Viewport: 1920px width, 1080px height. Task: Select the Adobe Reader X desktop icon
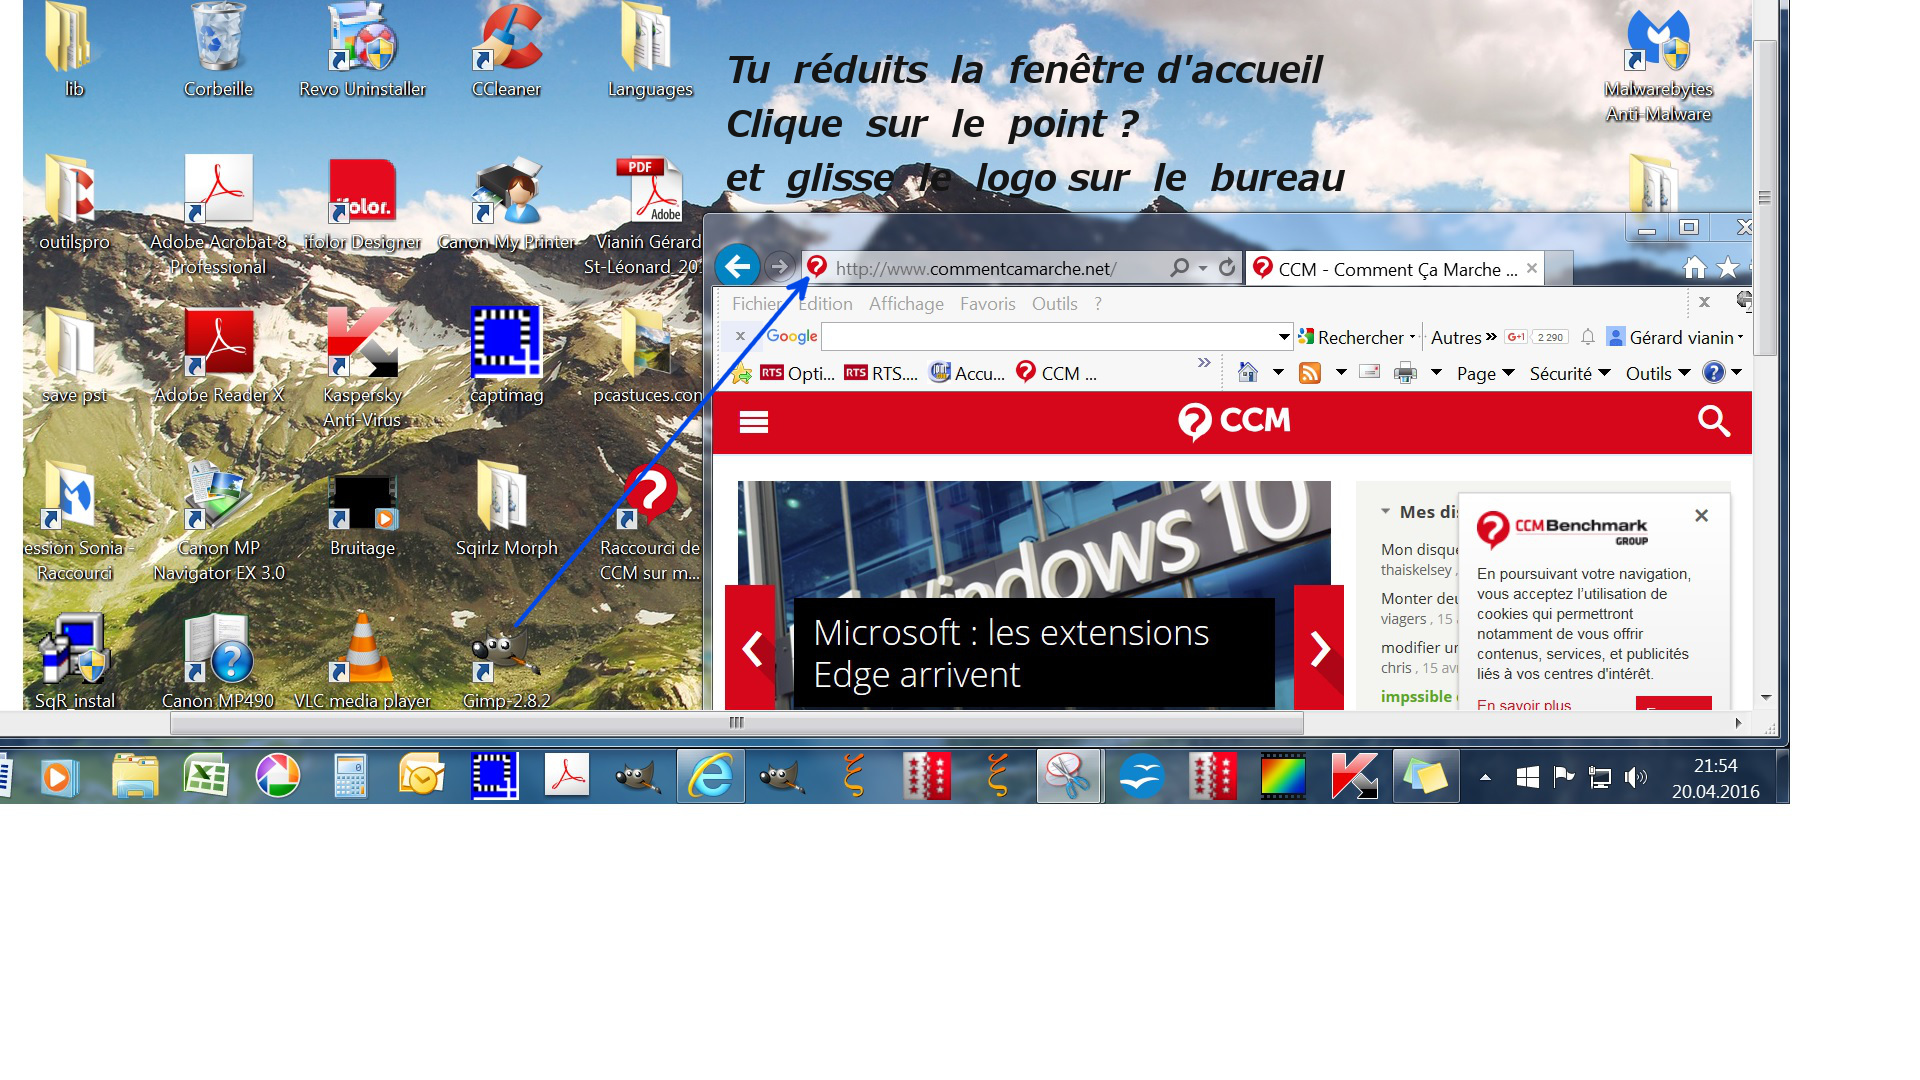218,355
